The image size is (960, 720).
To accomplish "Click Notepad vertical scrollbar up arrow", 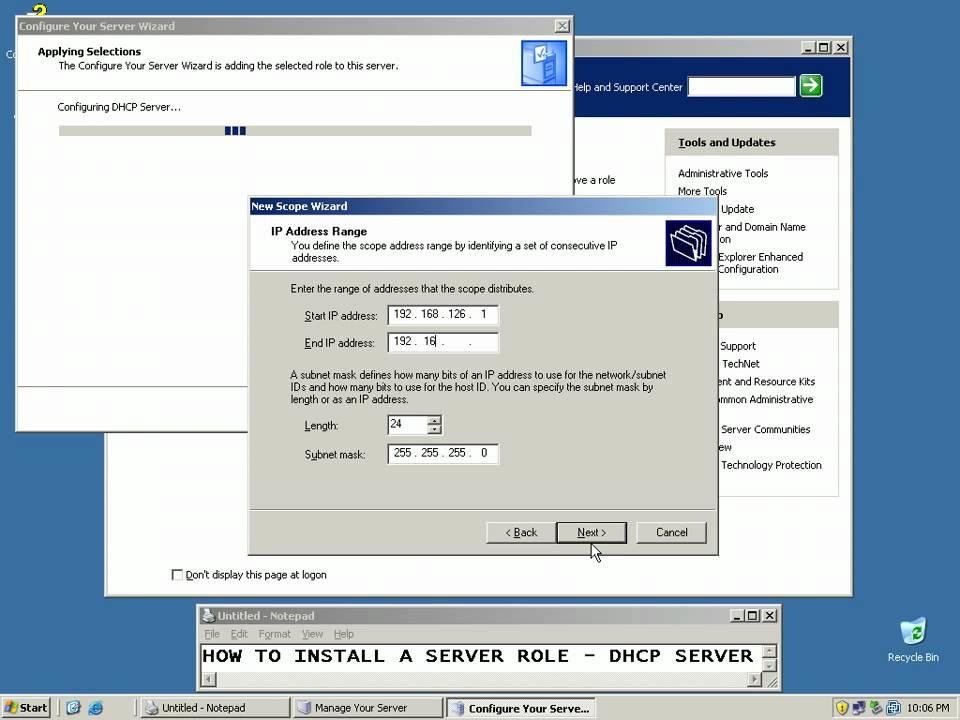I will click(x=770, y=651).
